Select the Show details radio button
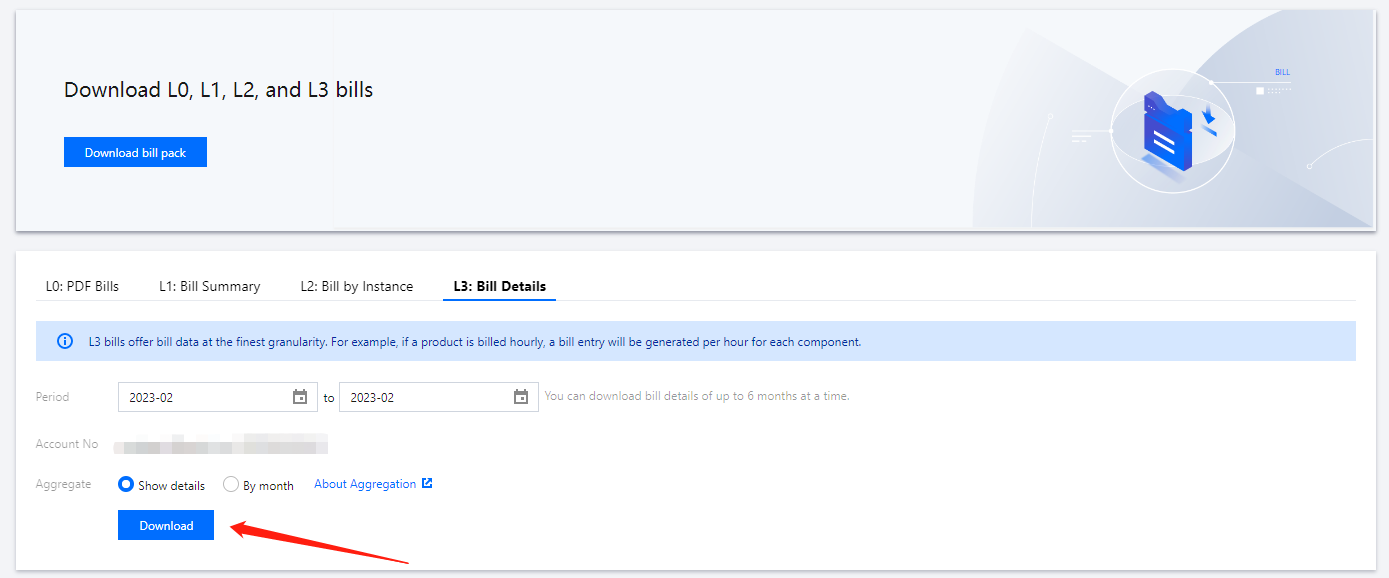The height and width of the screenshot is (578, 1389). (126, 485)
